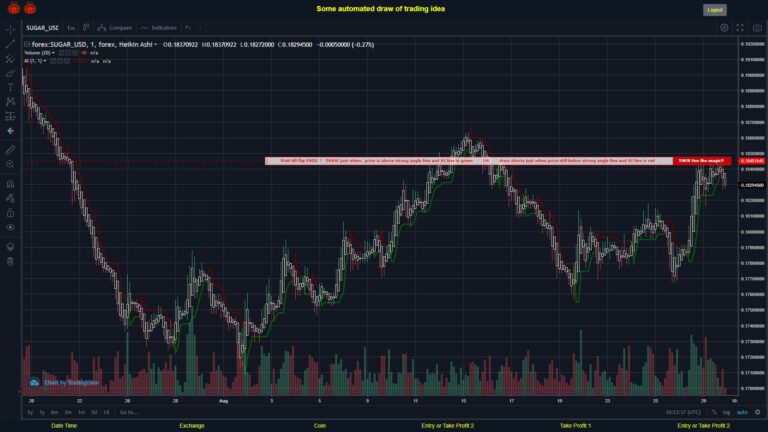Enter fullscreen mode for the chart
The image size is (768, 432).
(740, 28)
